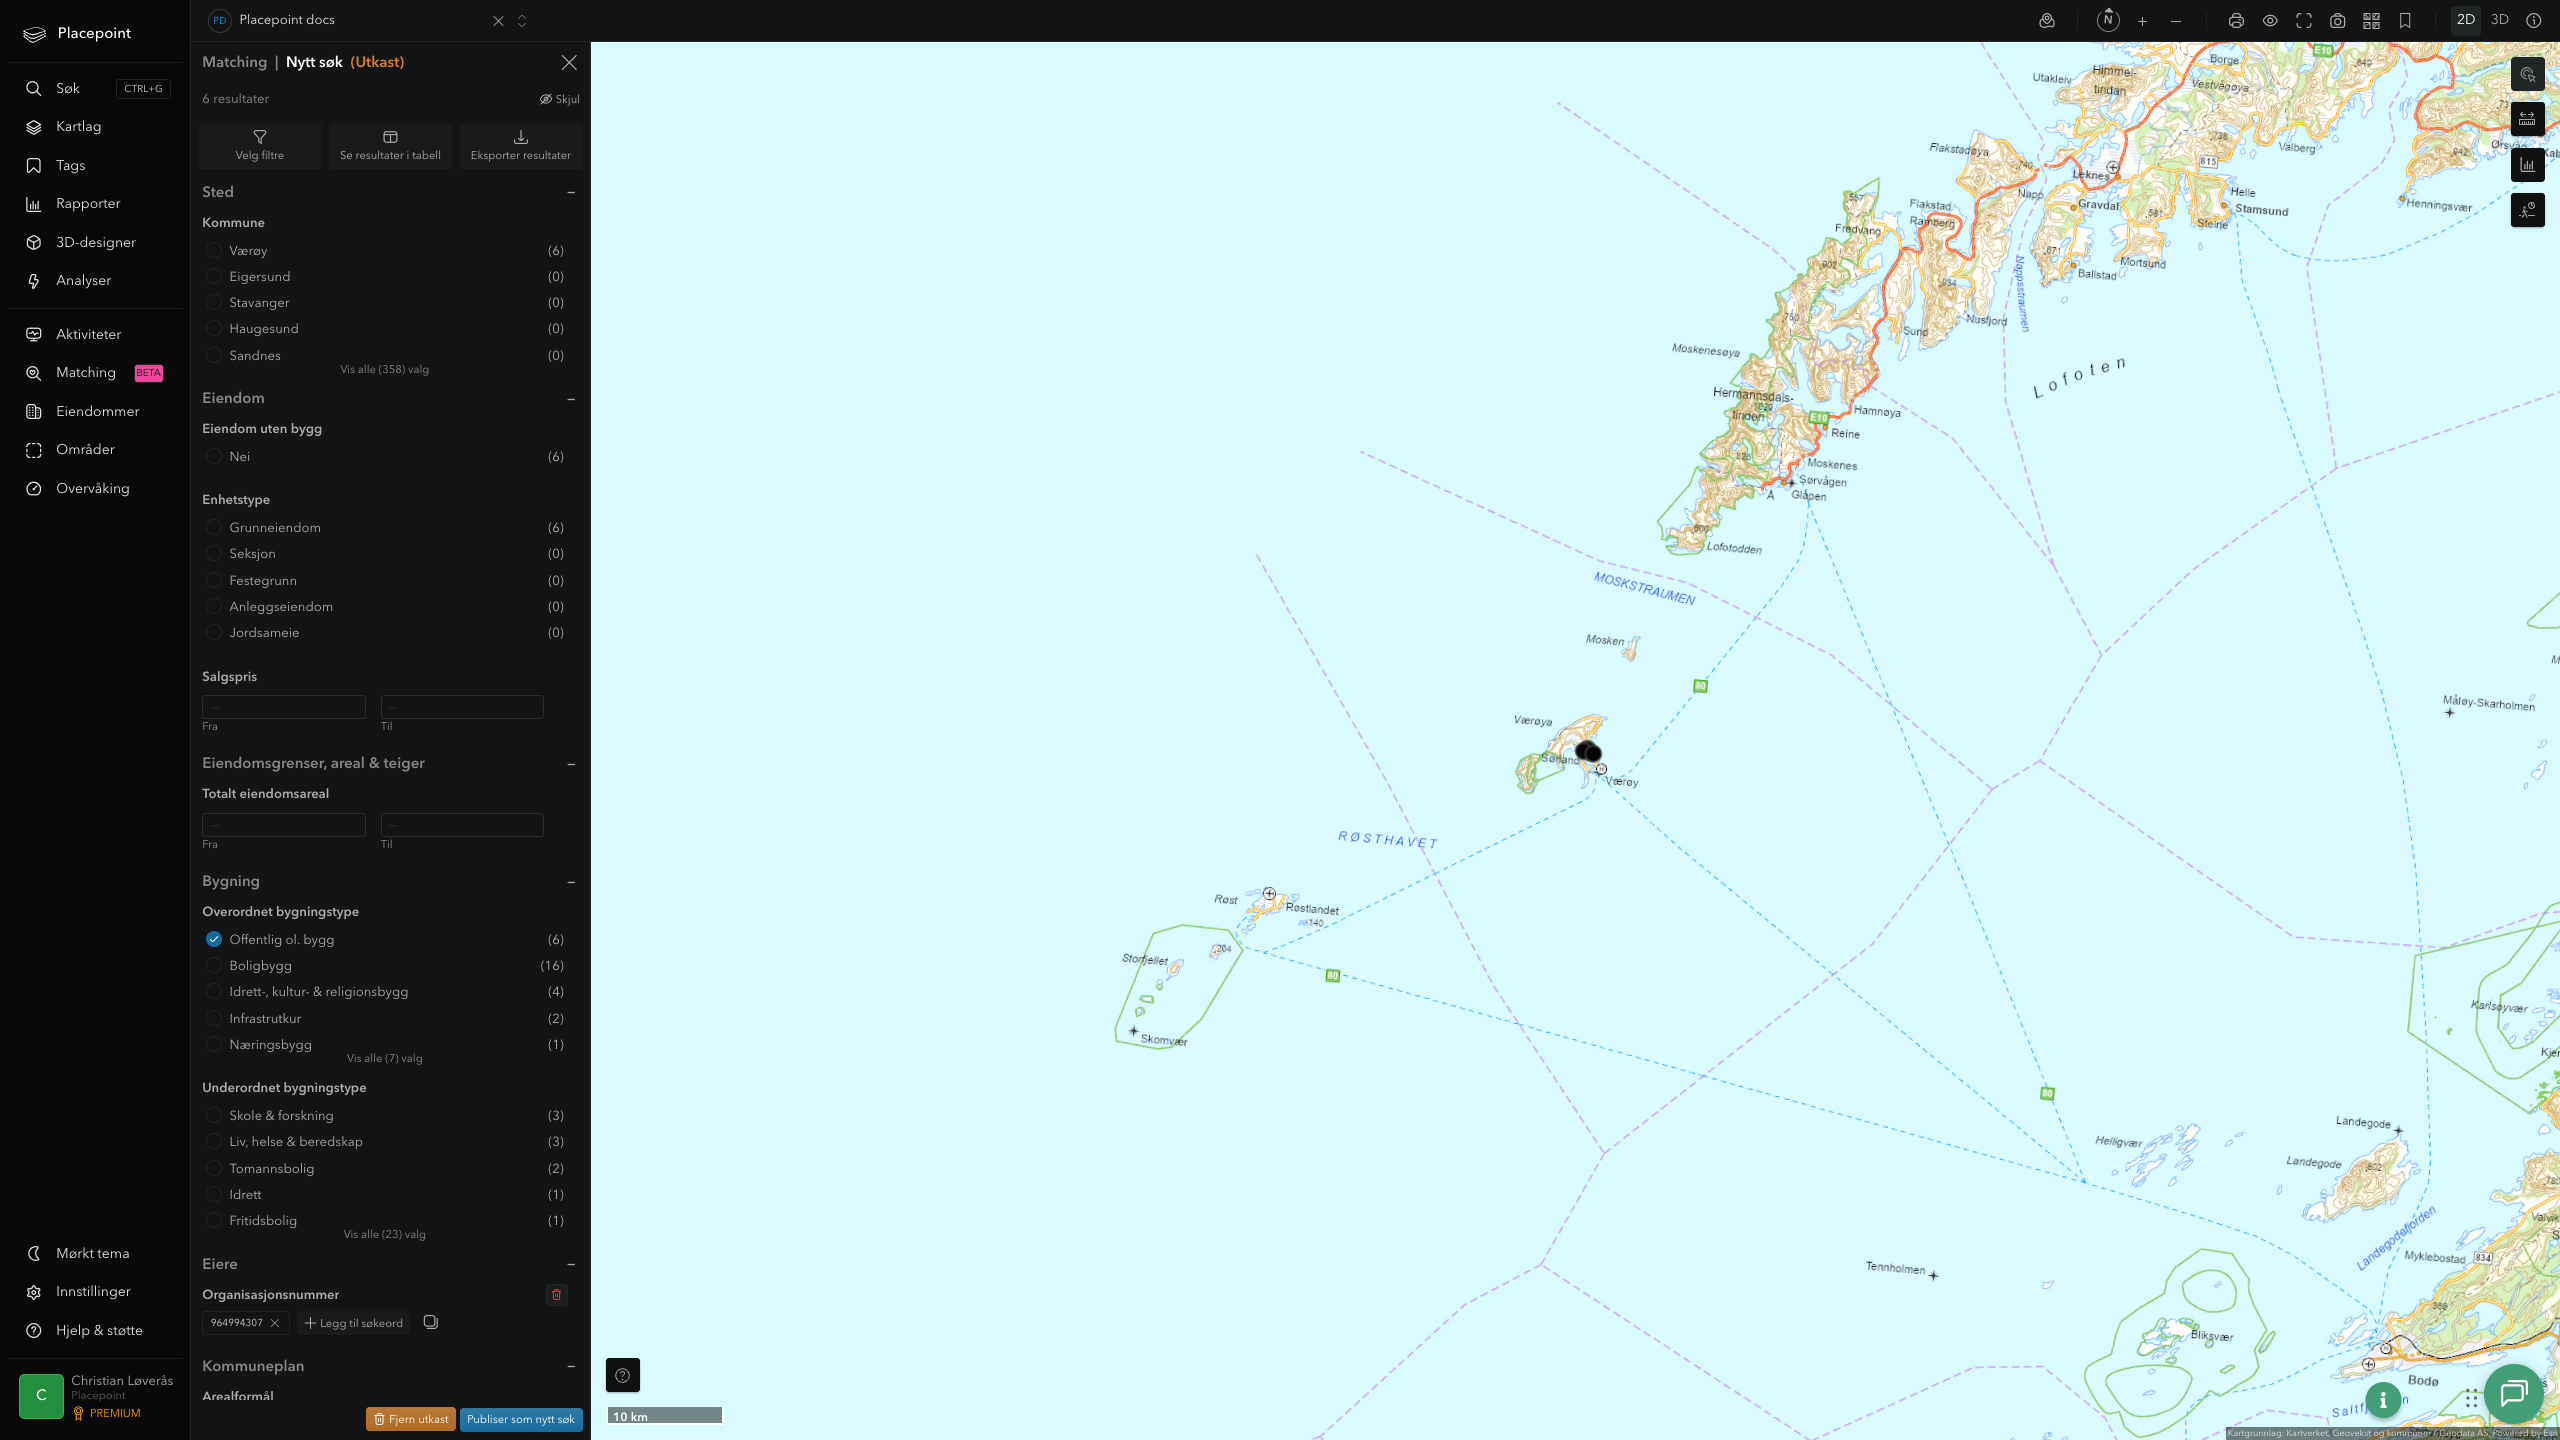Image resolution: width=2560 pixels, height=1440 pixels.
Task: Click the map selection tool icon
Action: [x=2528, y=74]
